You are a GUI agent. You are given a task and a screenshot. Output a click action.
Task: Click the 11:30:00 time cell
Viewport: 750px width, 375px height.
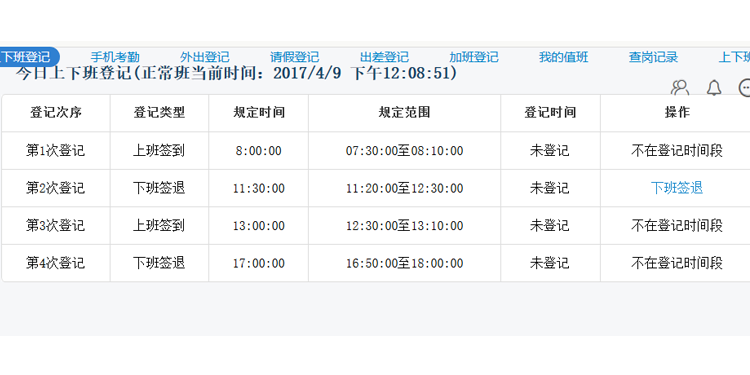pos(259,188)
